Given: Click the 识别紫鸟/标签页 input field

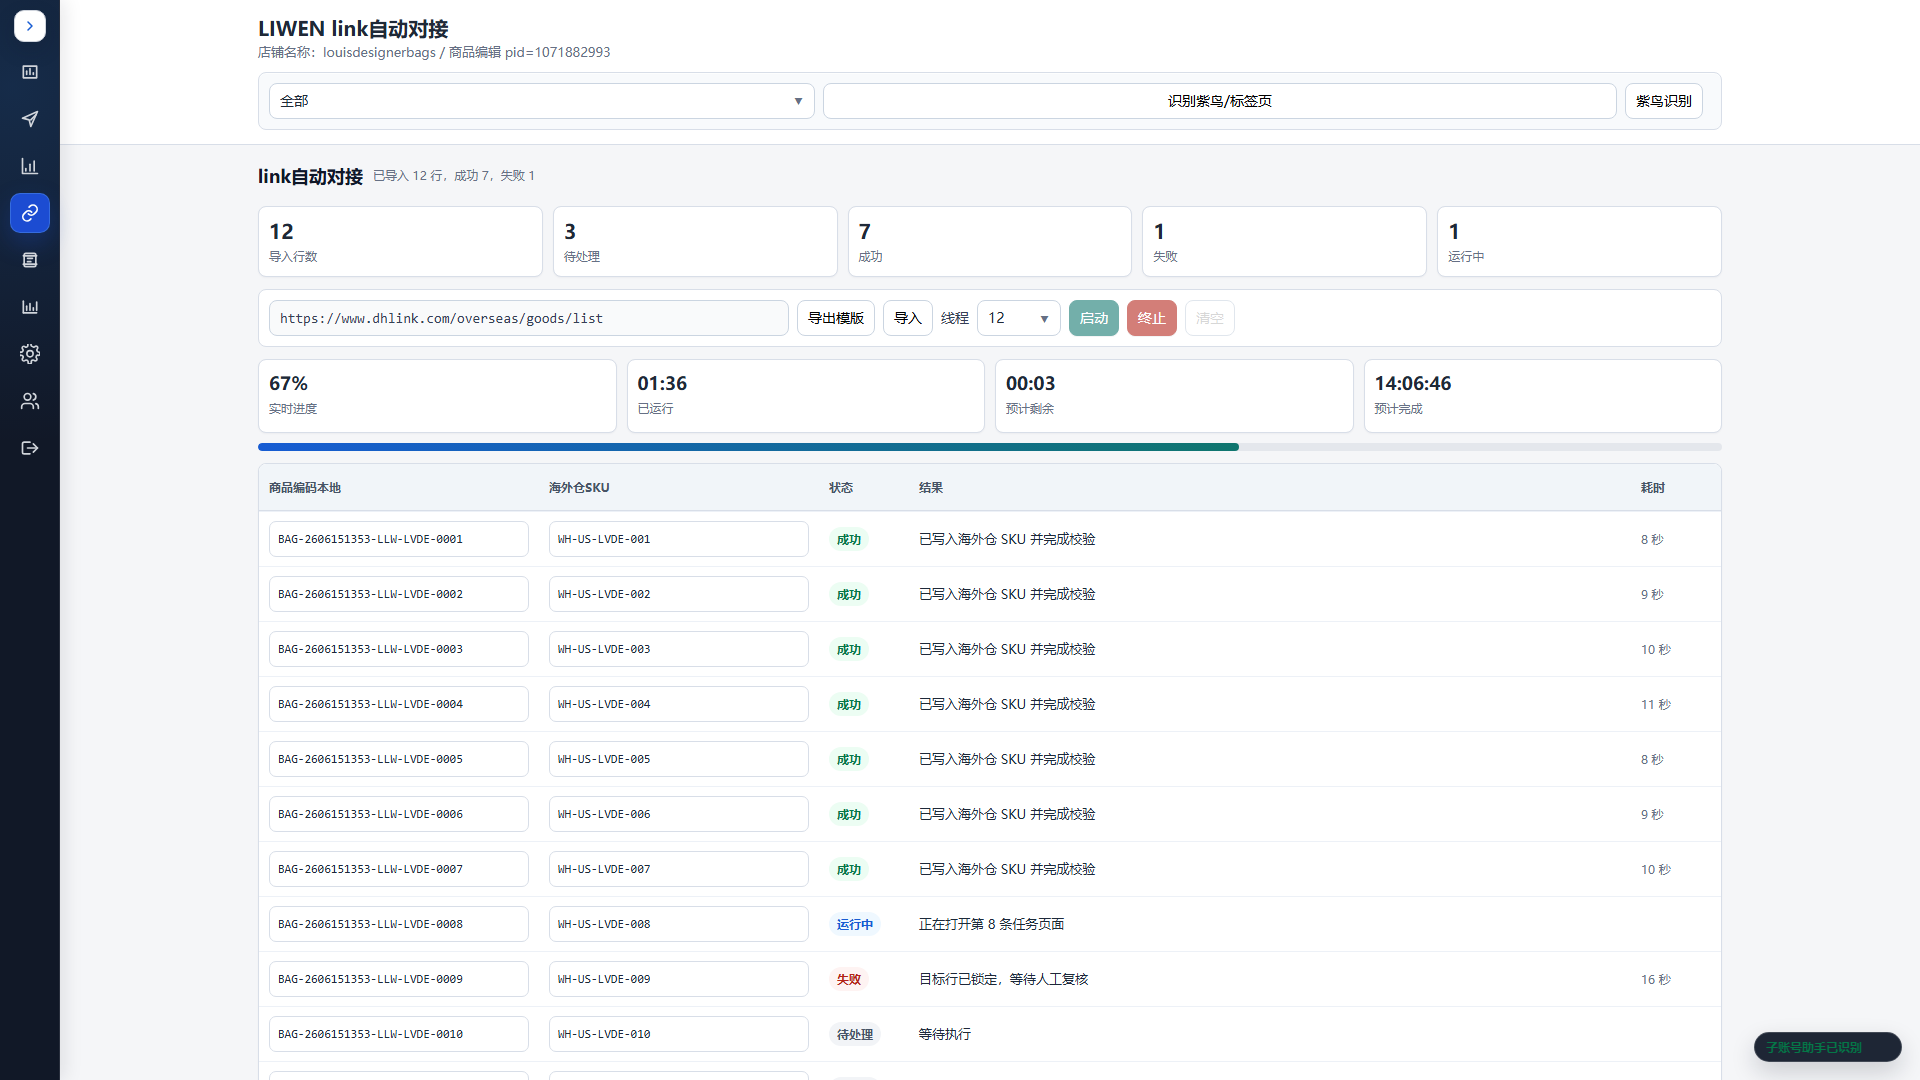Looking at the screenshot, I should [1219, 101].
